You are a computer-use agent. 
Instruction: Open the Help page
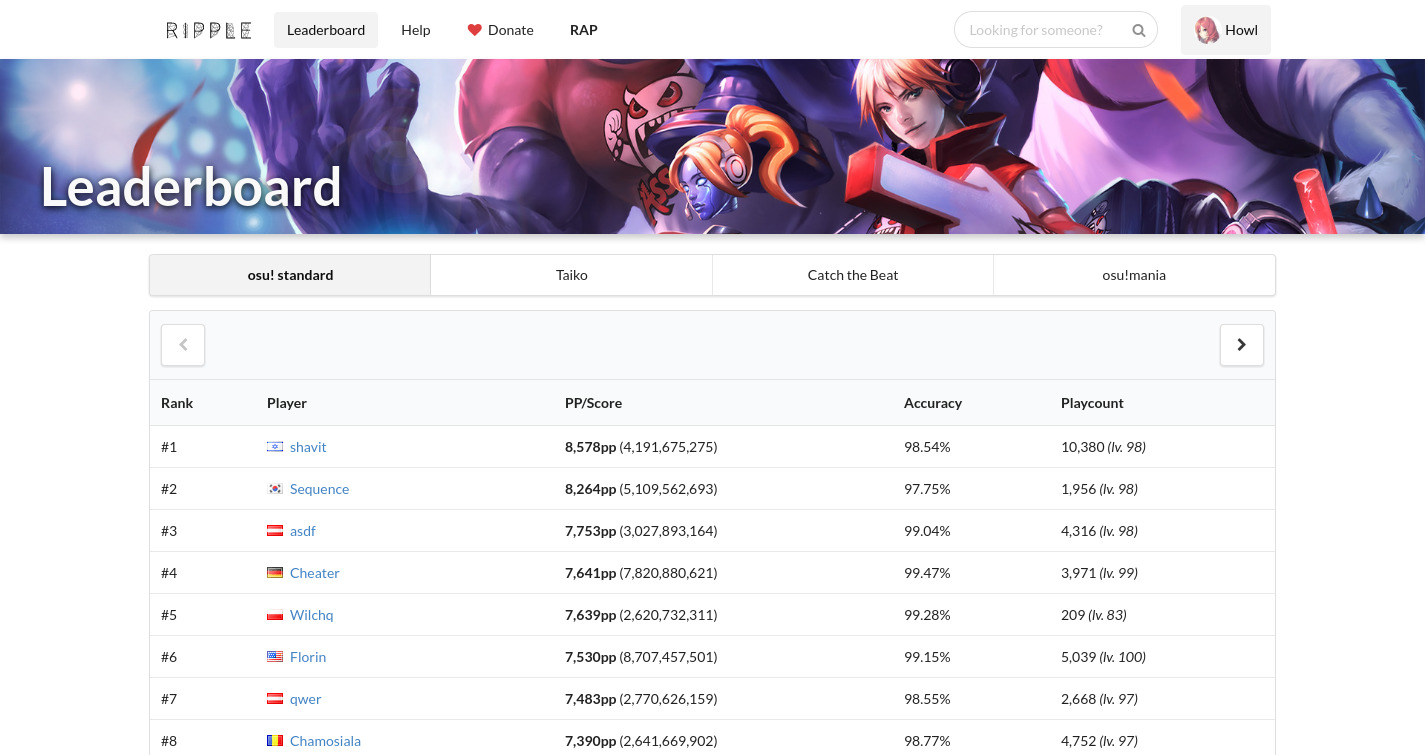(x=416, y=30)
